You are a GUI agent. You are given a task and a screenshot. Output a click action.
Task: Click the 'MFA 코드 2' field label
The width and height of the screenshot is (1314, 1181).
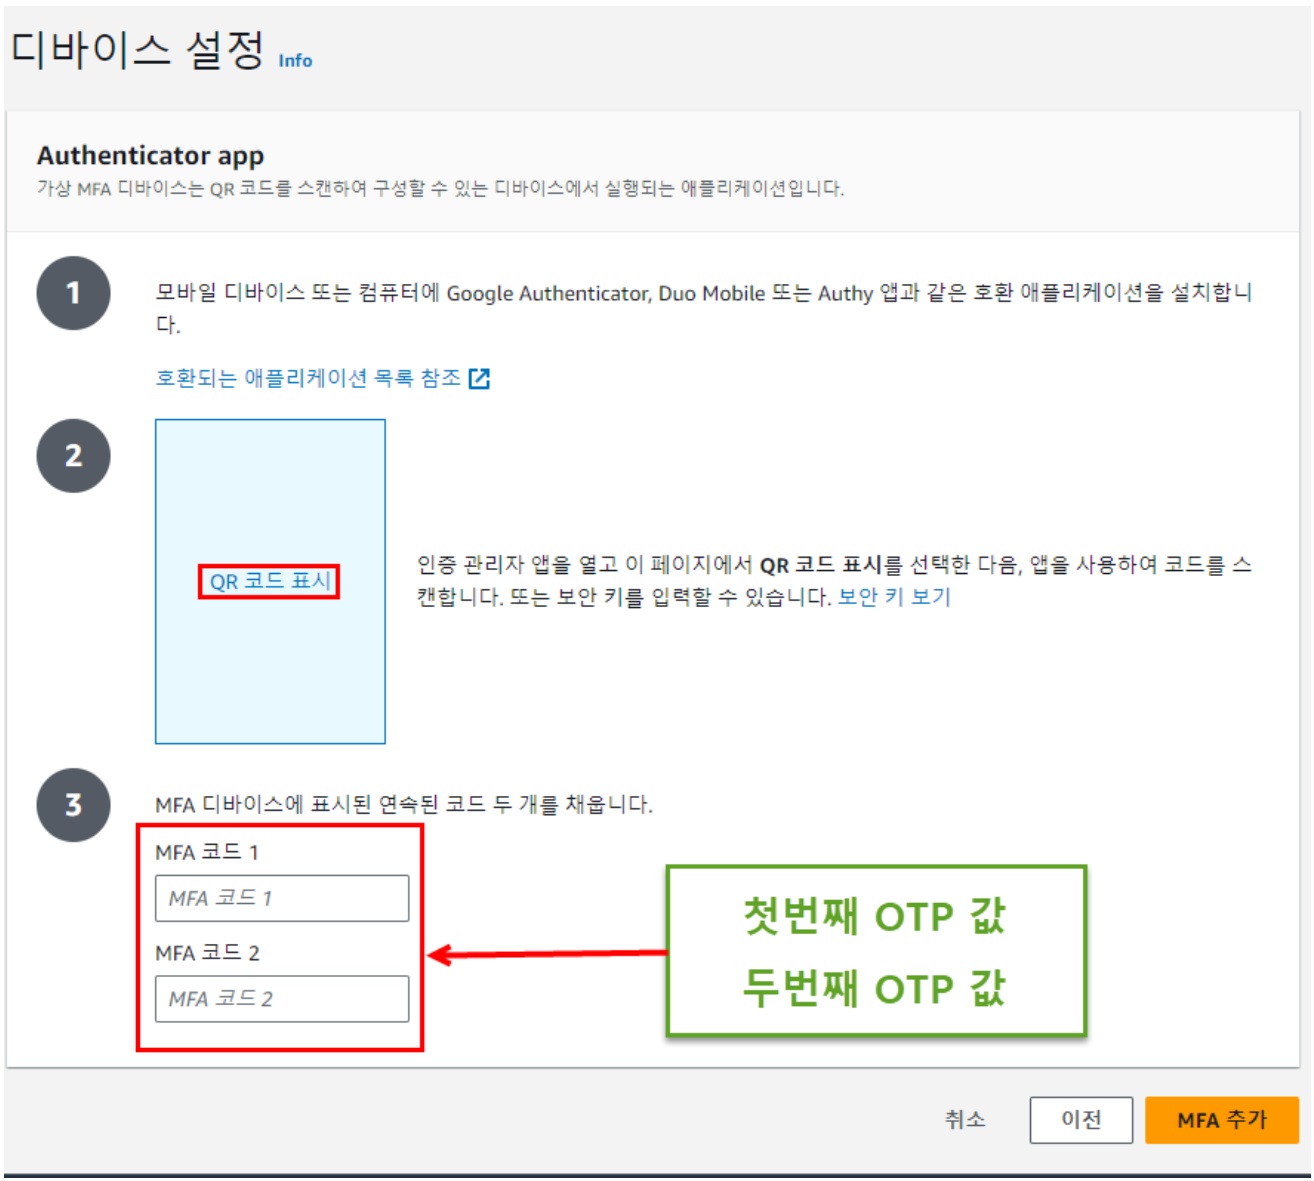click(x=207, y=953)
